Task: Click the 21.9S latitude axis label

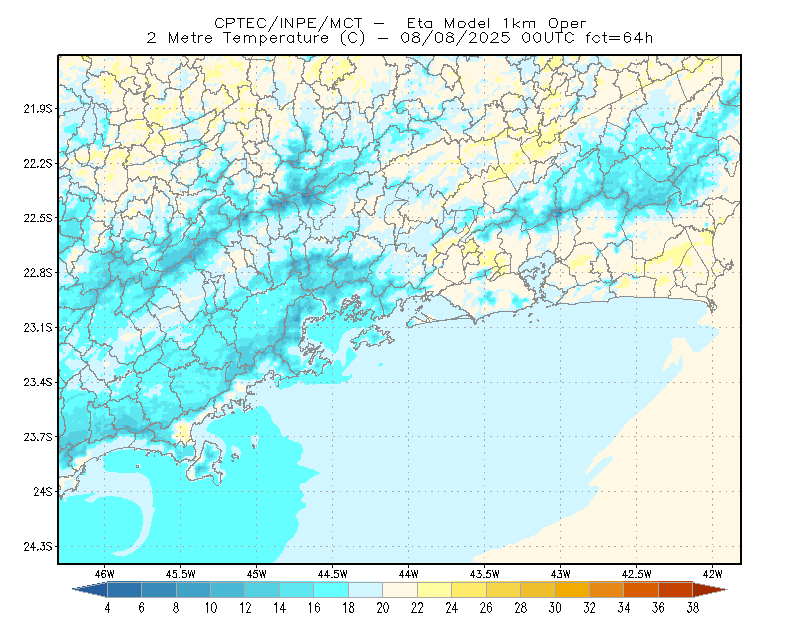Action: 38,109
